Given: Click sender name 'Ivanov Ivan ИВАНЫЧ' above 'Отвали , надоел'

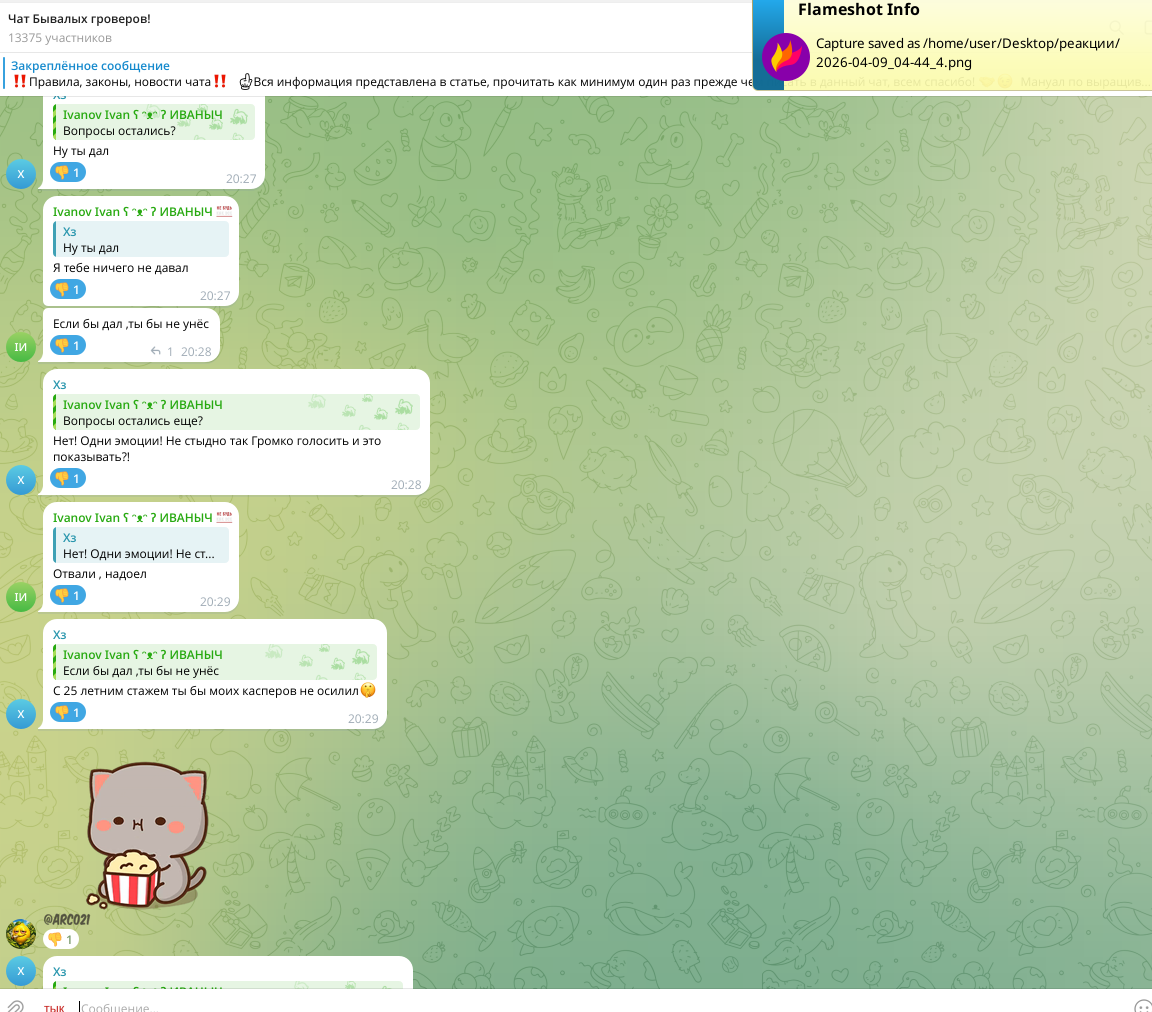Looking at the screenshot, I should click(132, 517).
